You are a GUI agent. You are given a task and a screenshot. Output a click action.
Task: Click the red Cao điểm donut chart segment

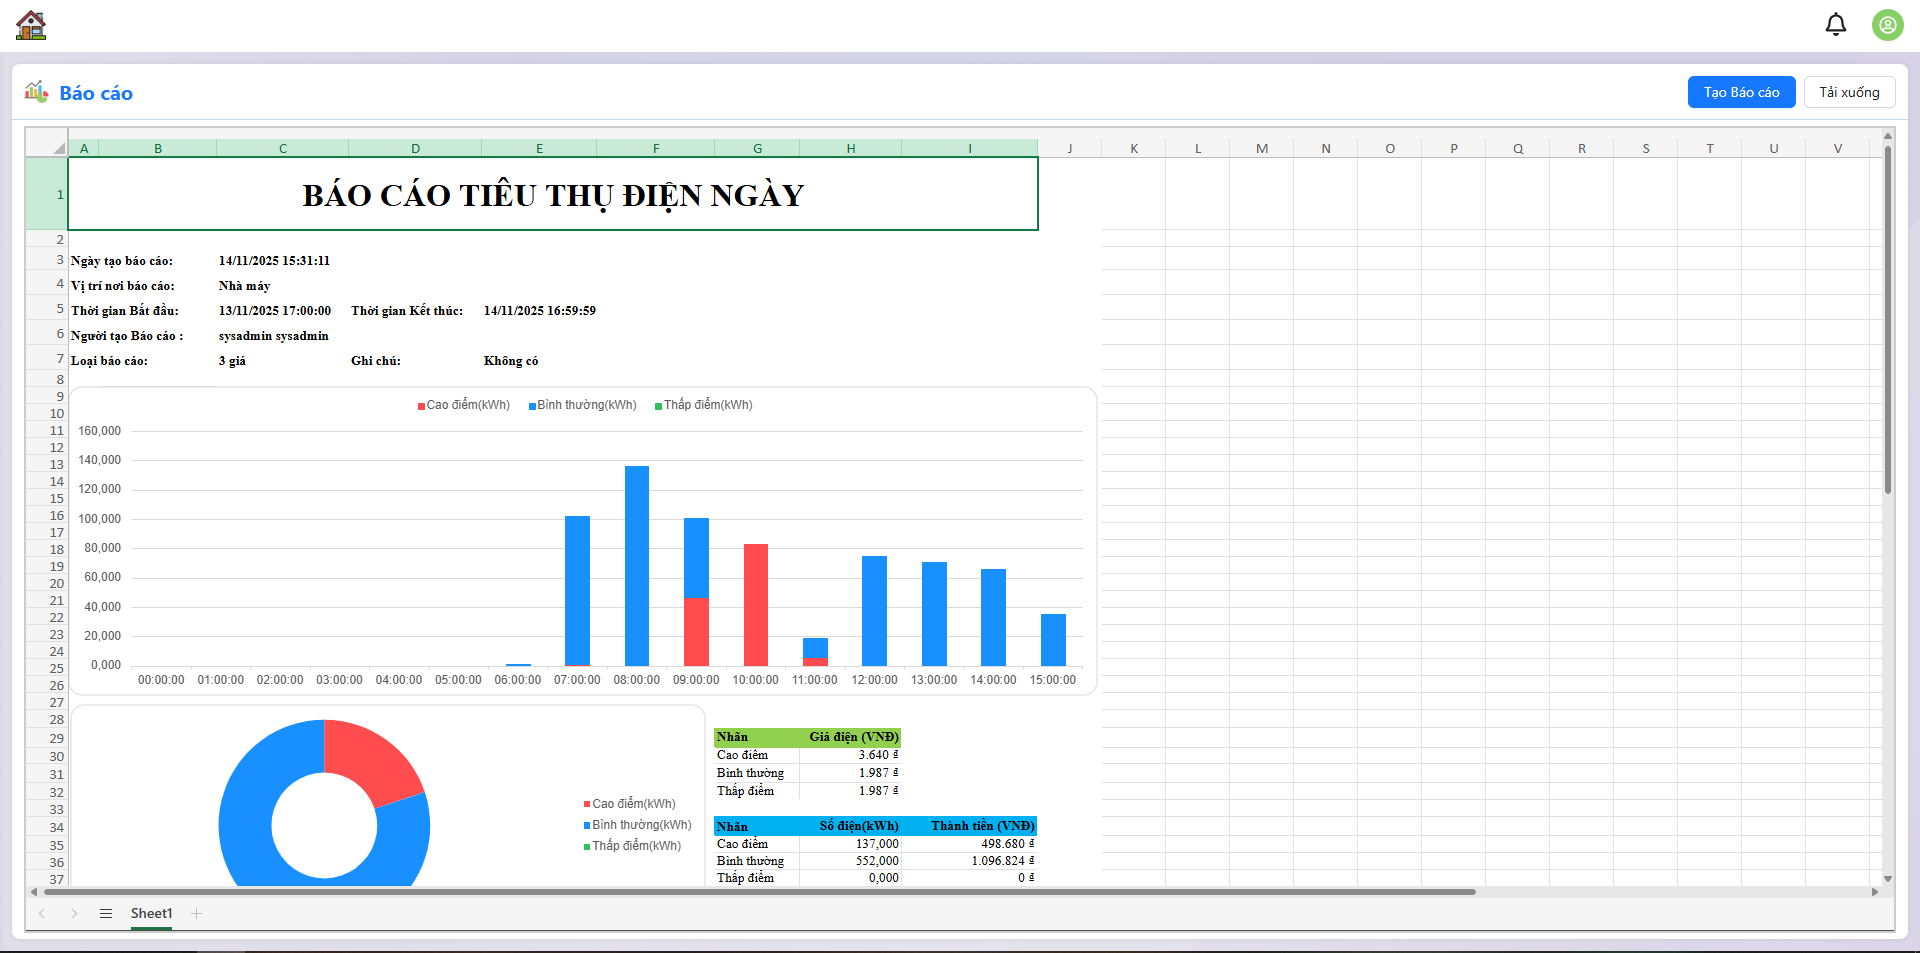pos(371,756)
